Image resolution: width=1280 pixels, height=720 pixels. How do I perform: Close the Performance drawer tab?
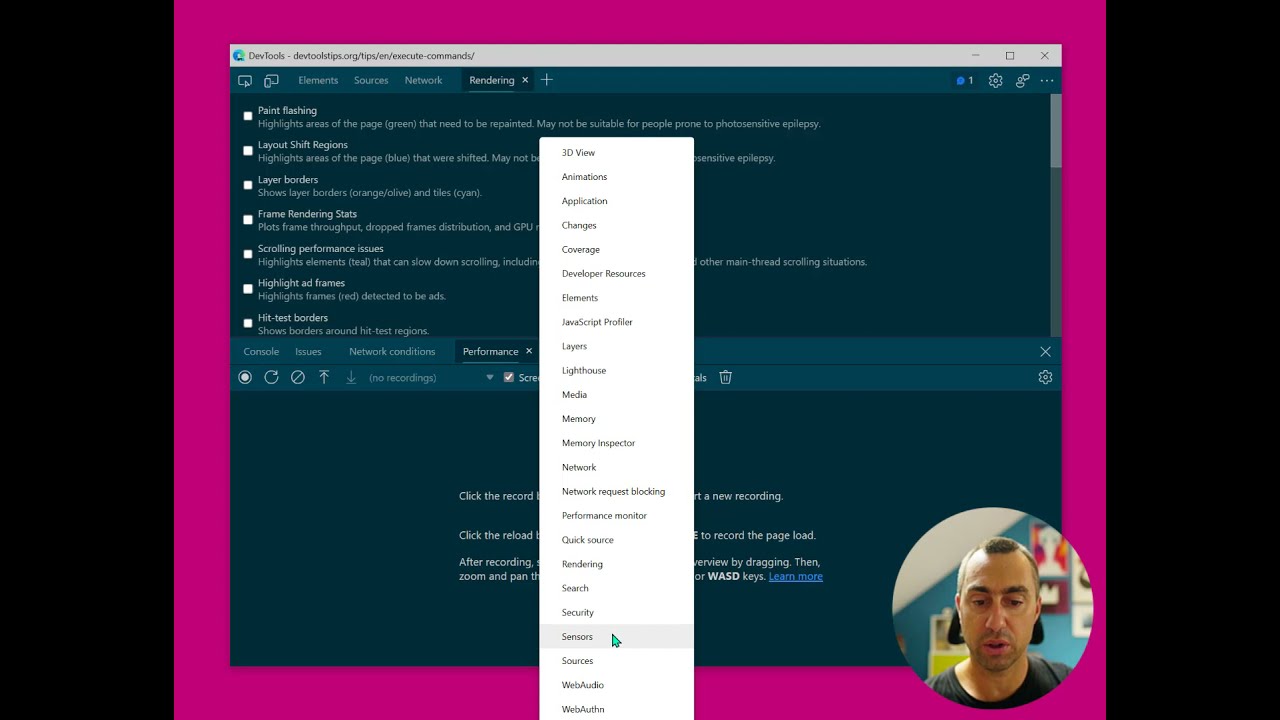pos(529,351)
